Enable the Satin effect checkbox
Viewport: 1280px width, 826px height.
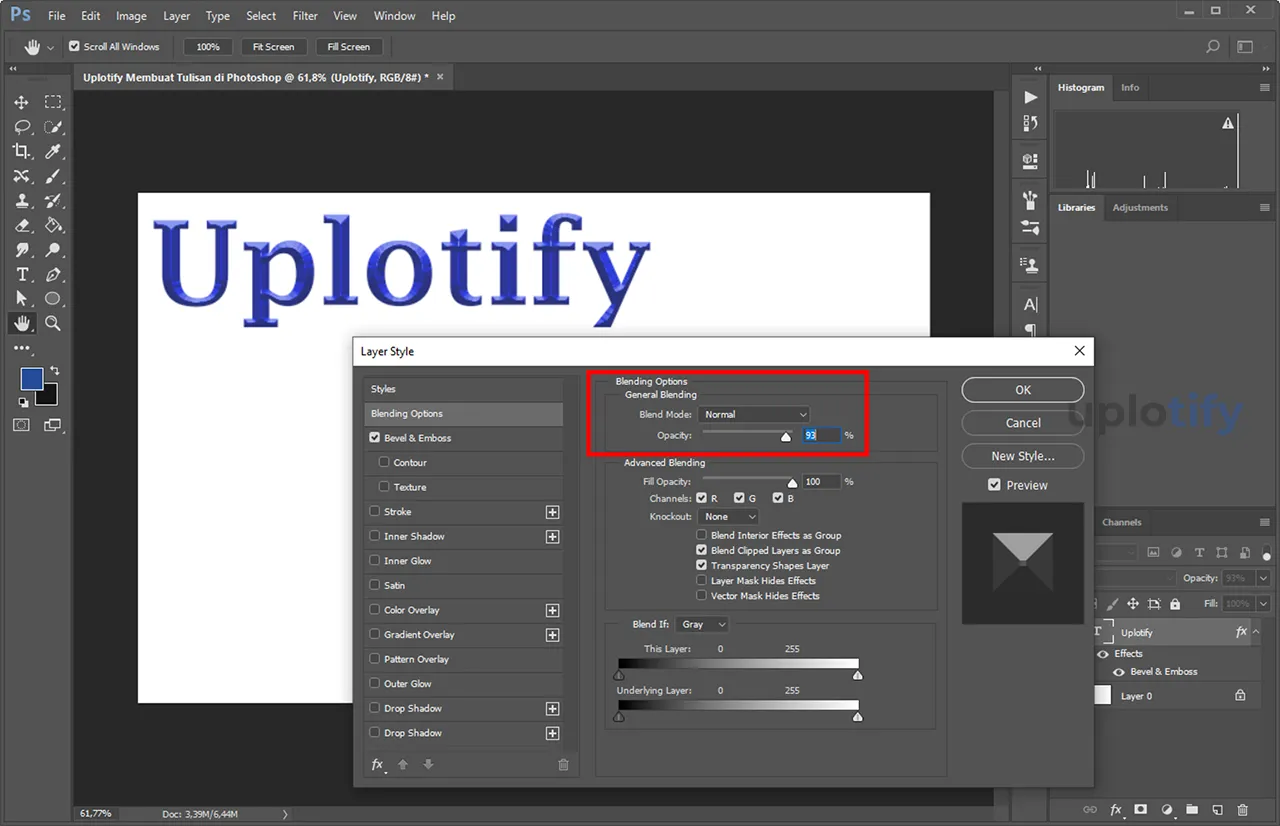(x=375, y=585)
